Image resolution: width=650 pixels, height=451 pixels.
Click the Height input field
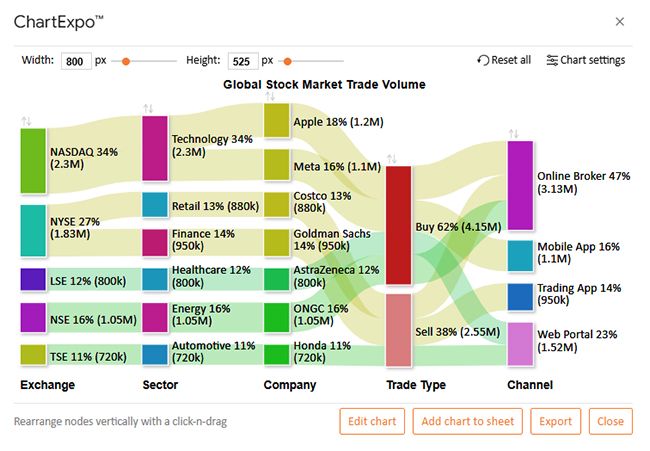coord(243,61)
